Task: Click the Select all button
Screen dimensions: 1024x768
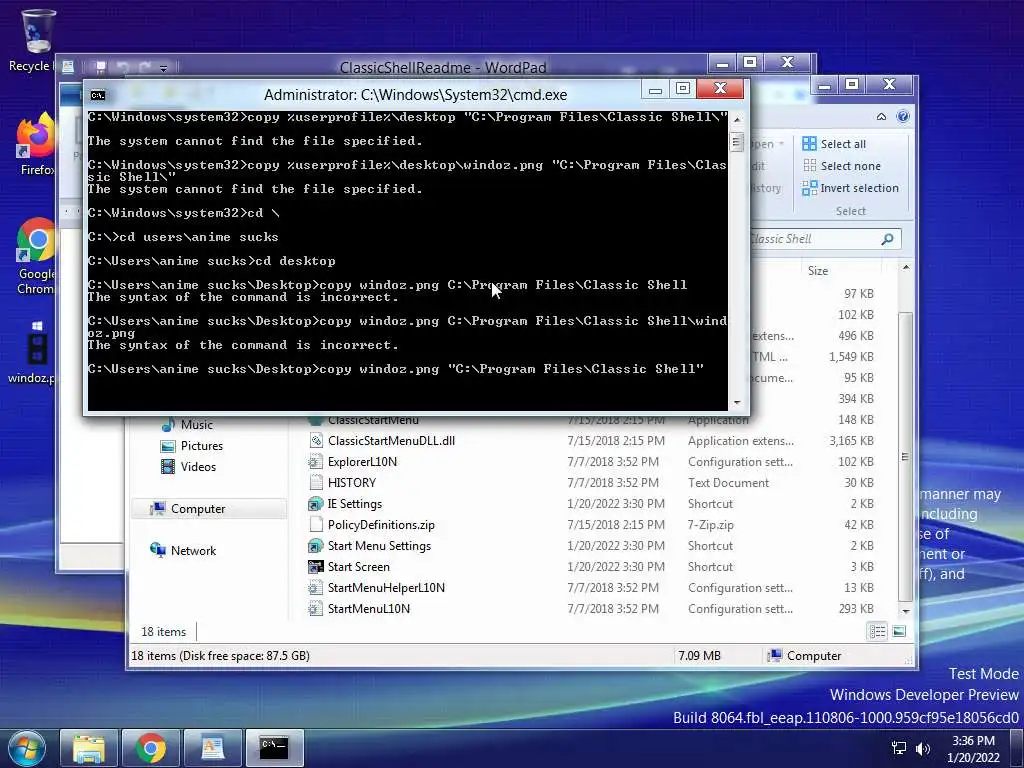Action: coord(834,144)
